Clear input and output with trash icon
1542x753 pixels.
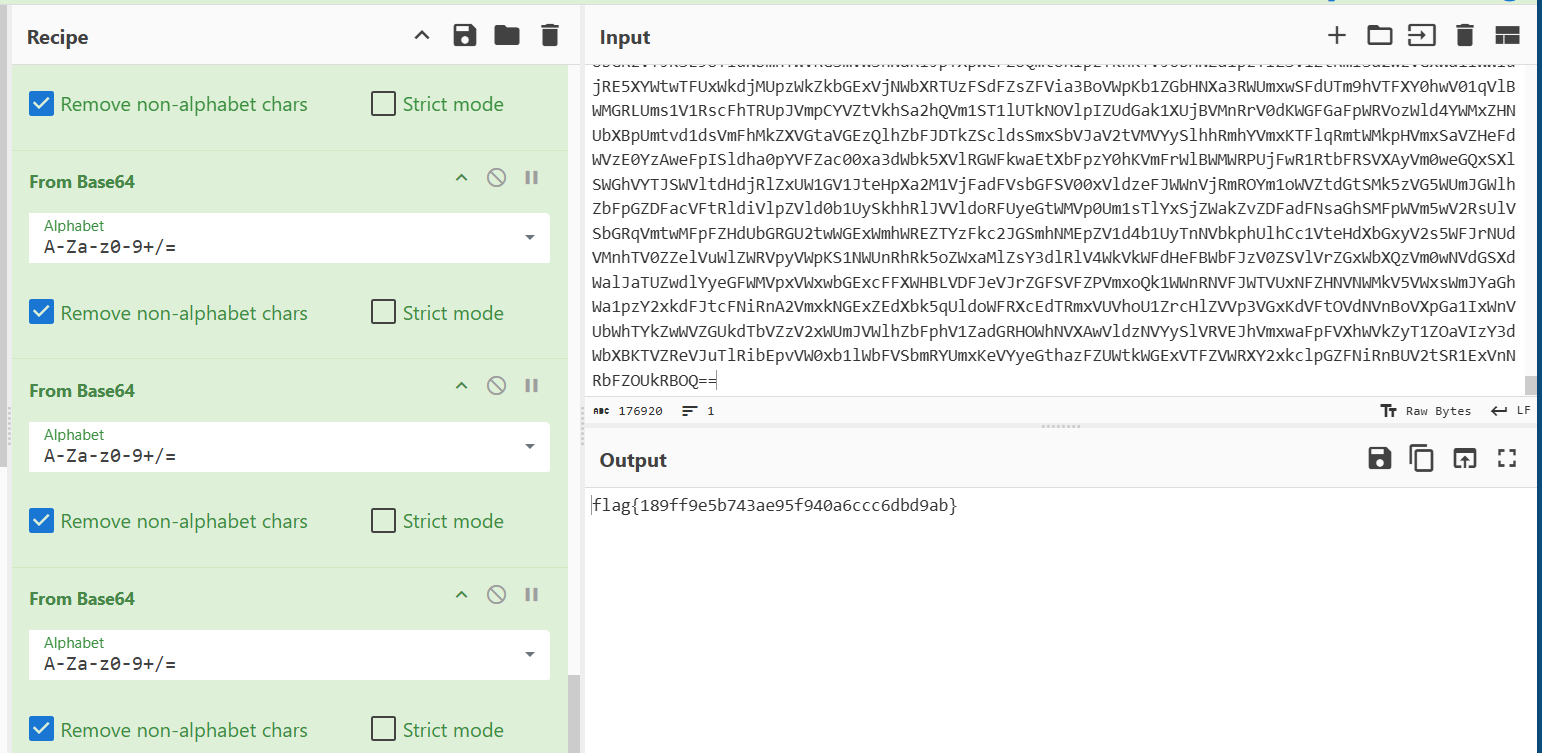pos(1465,36)
